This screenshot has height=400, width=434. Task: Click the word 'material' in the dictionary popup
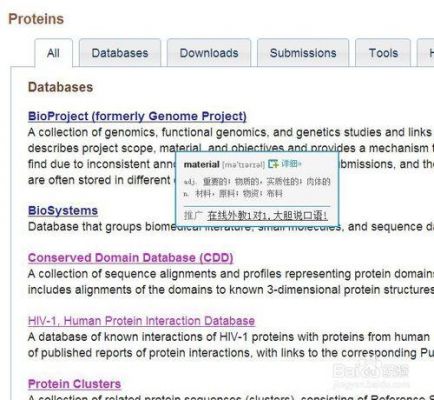click(x=201, y=164)
